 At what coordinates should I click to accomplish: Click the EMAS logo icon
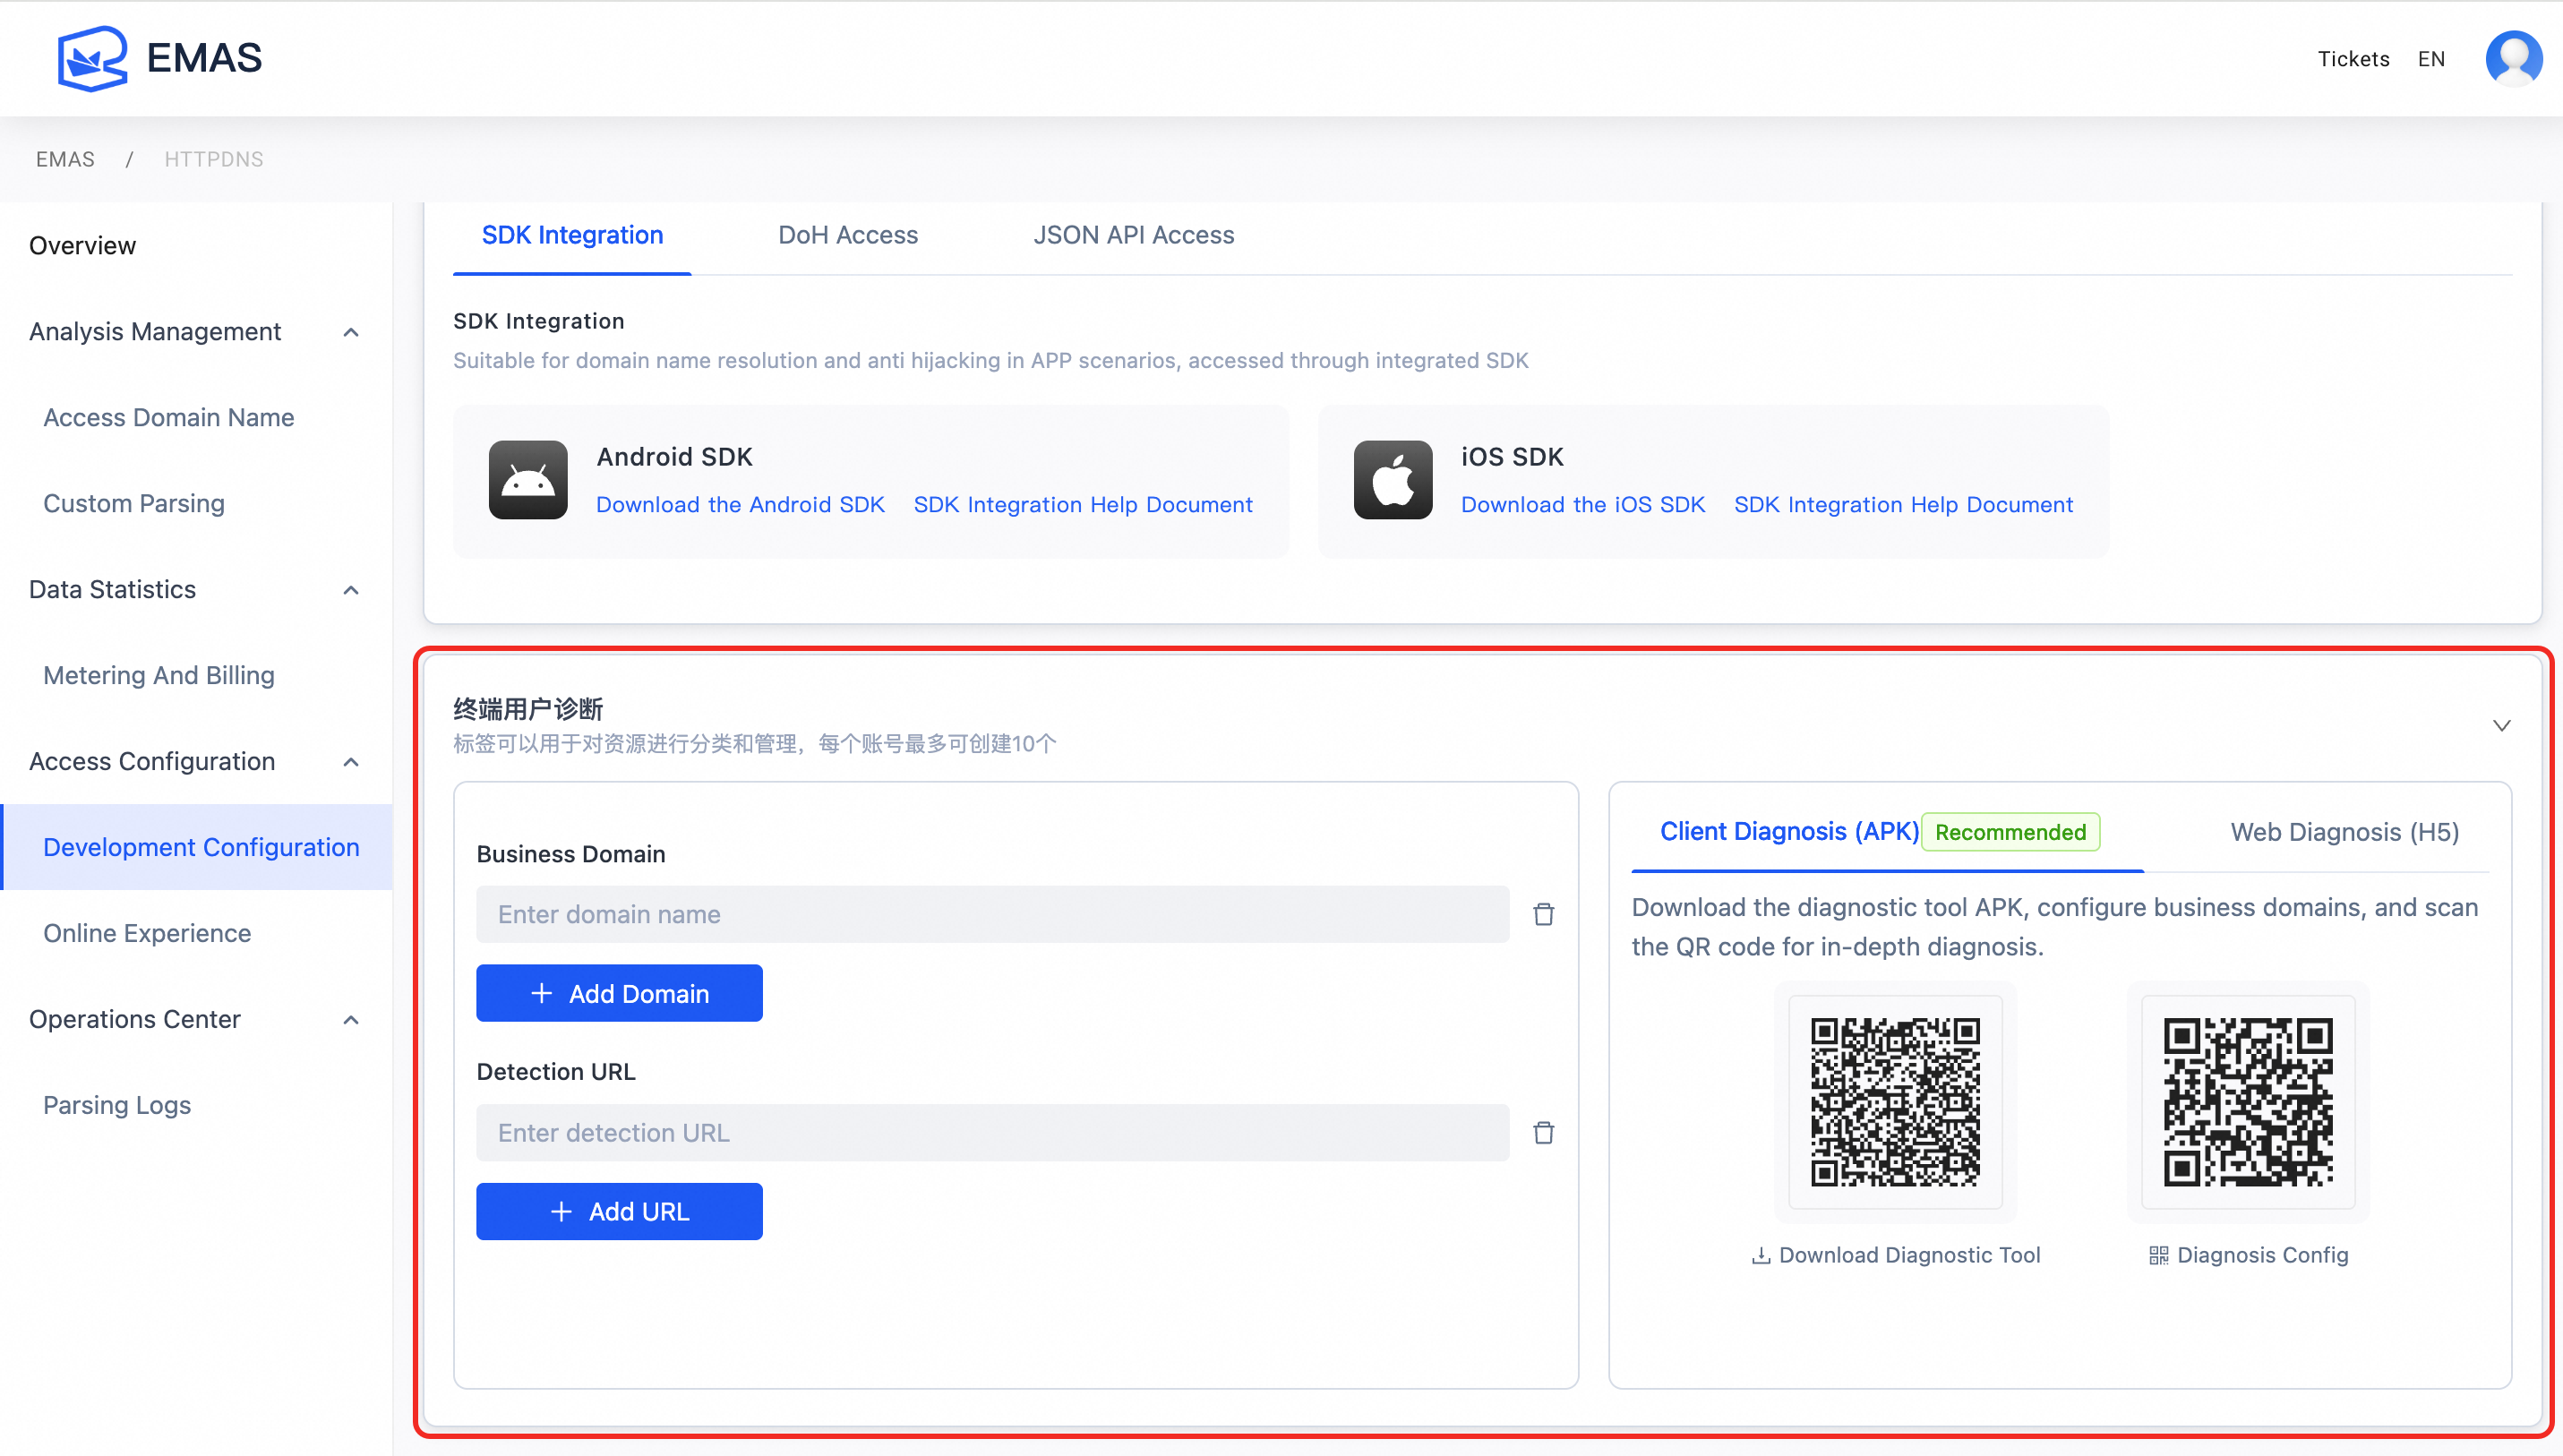pos(92,58)
